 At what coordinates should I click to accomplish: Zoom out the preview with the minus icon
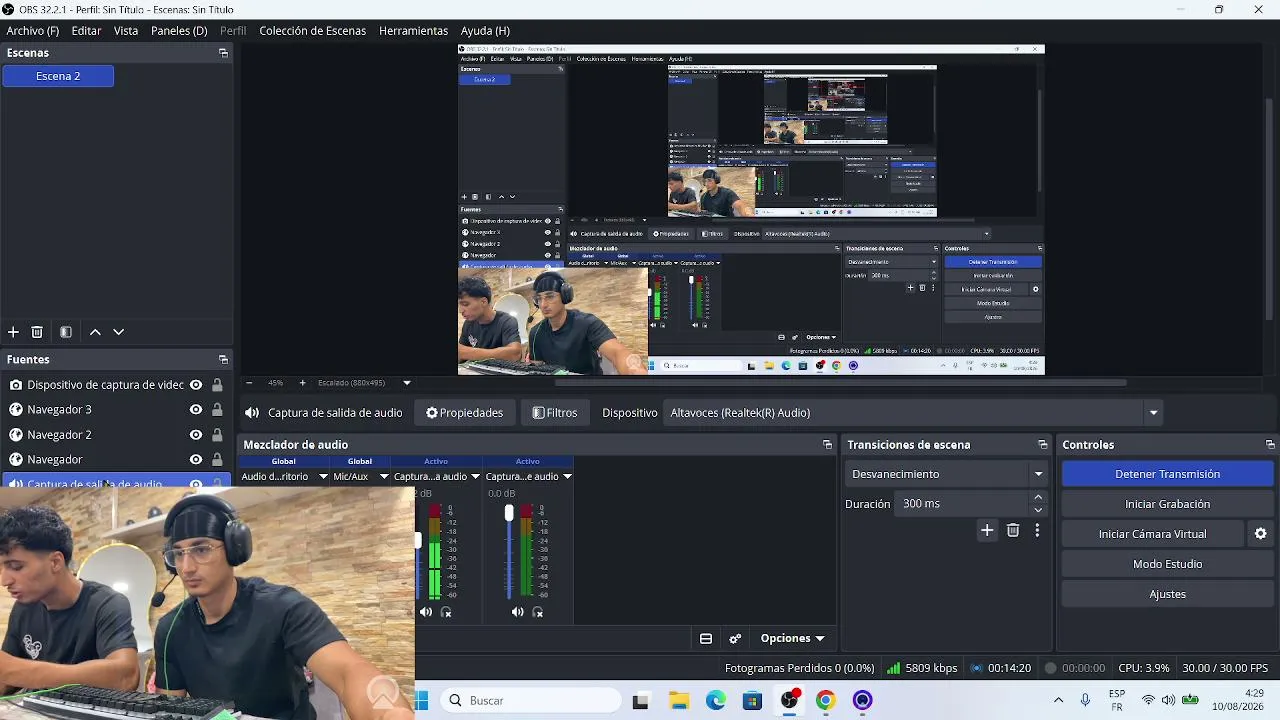(249, 383)
